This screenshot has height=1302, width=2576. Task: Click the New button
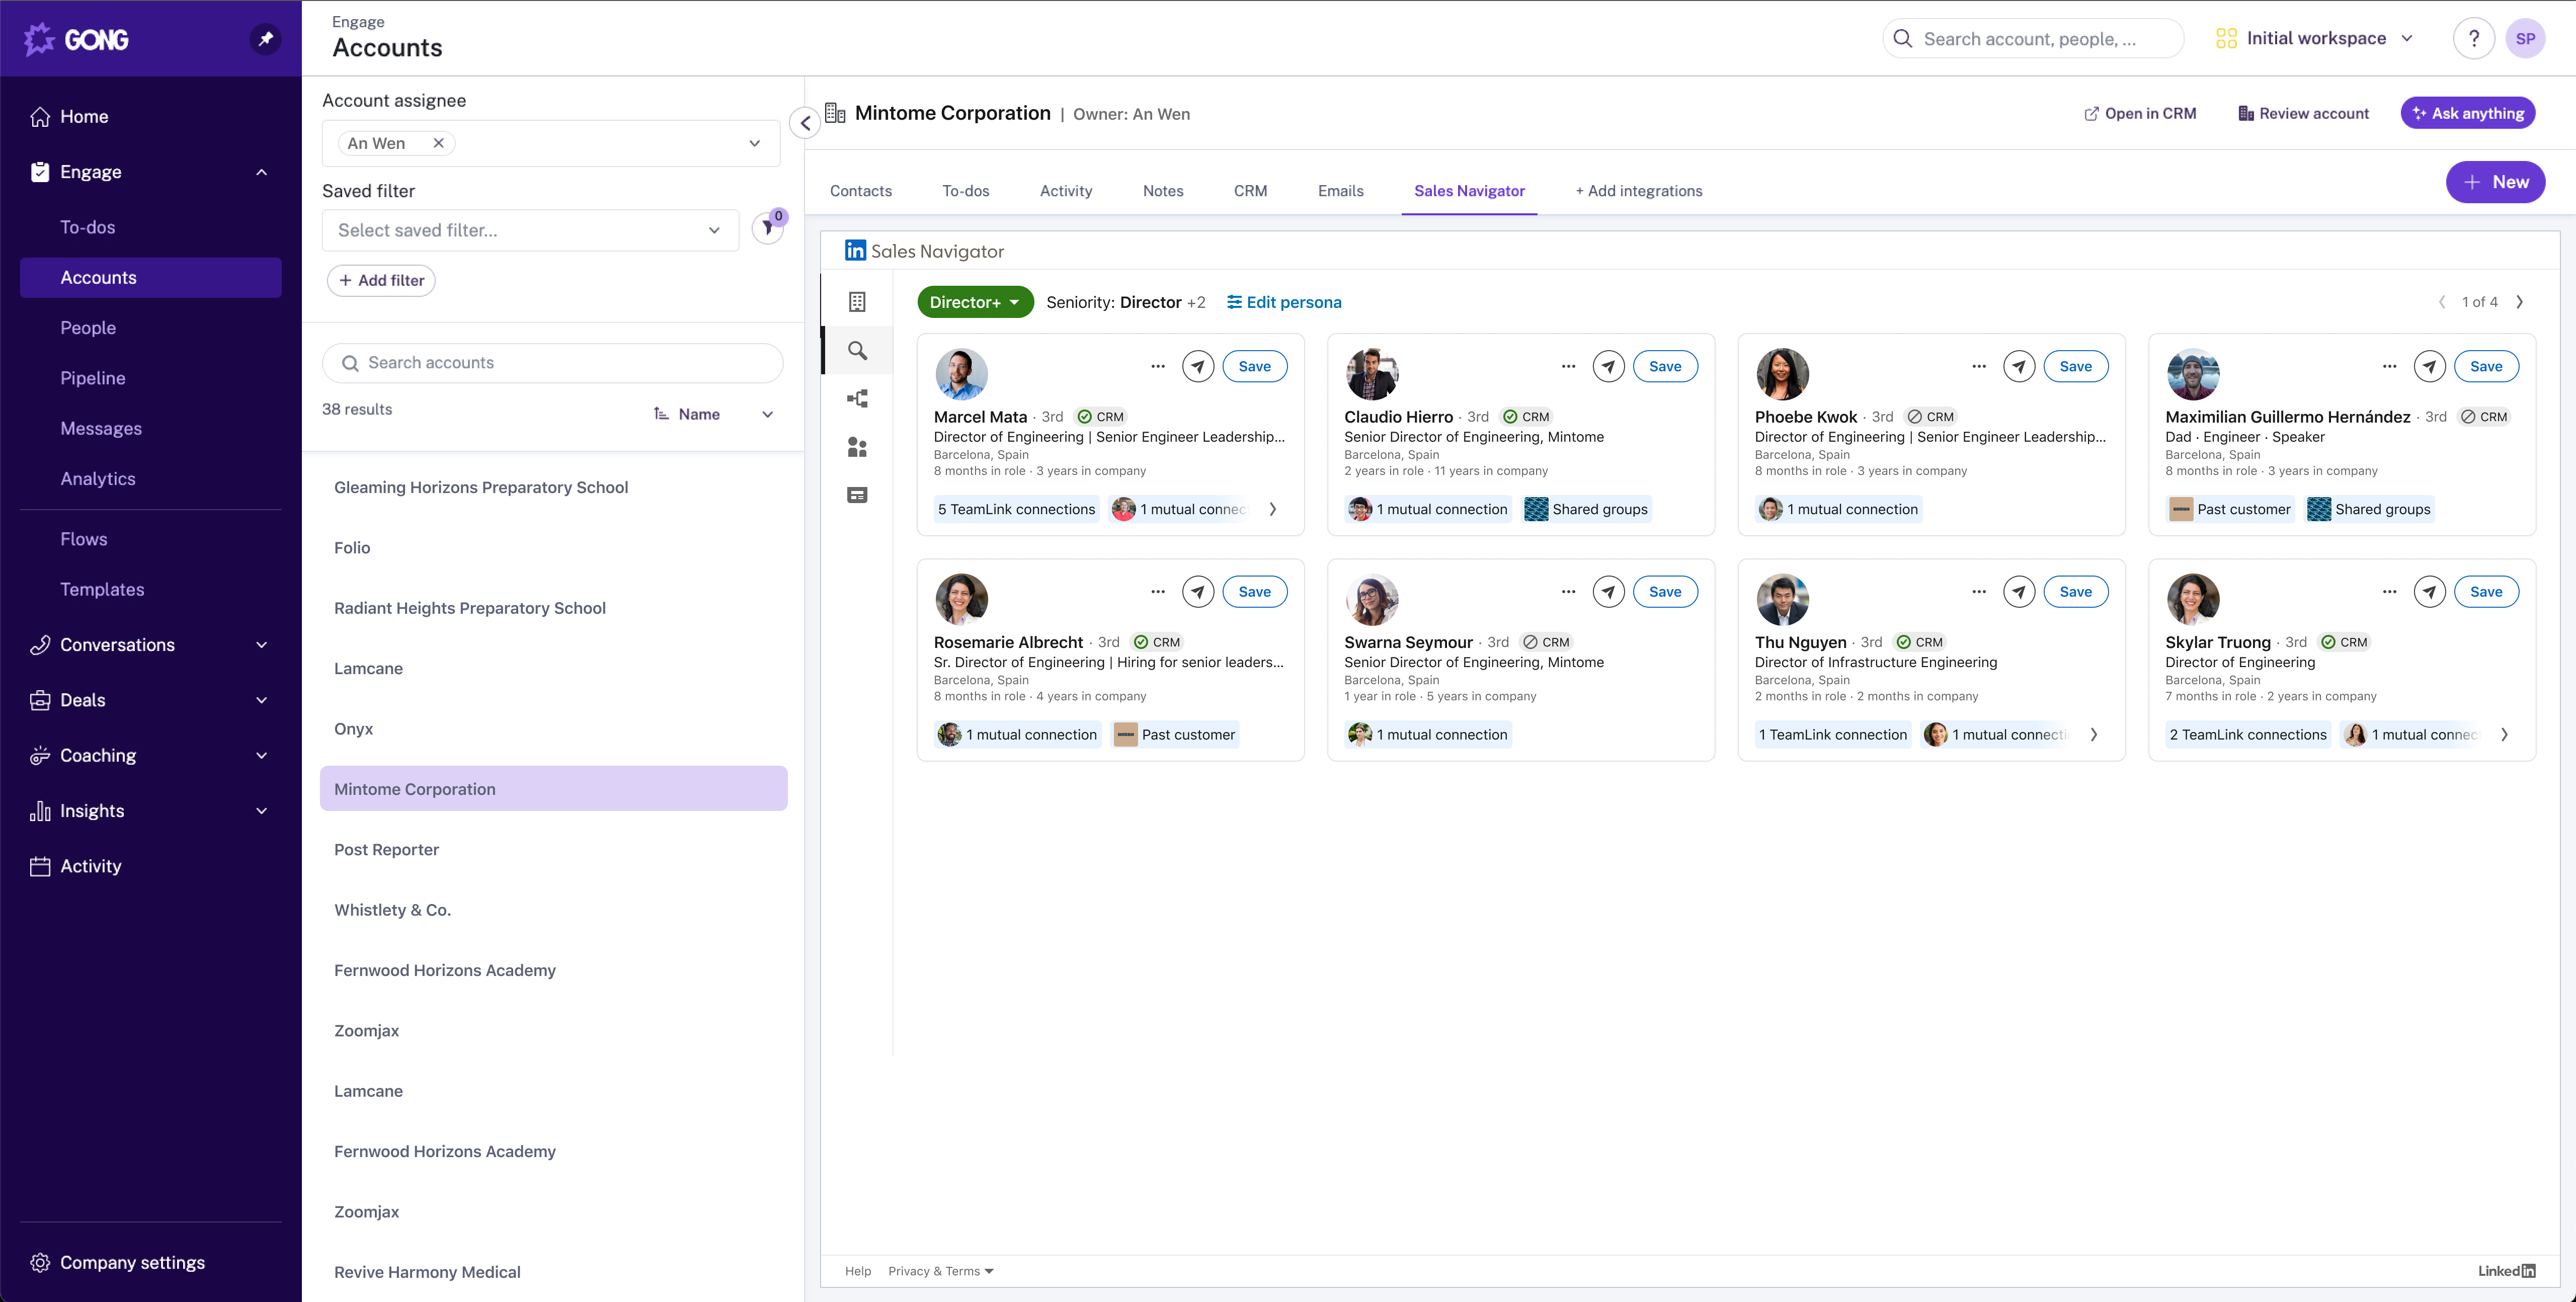click(2495, 182)
